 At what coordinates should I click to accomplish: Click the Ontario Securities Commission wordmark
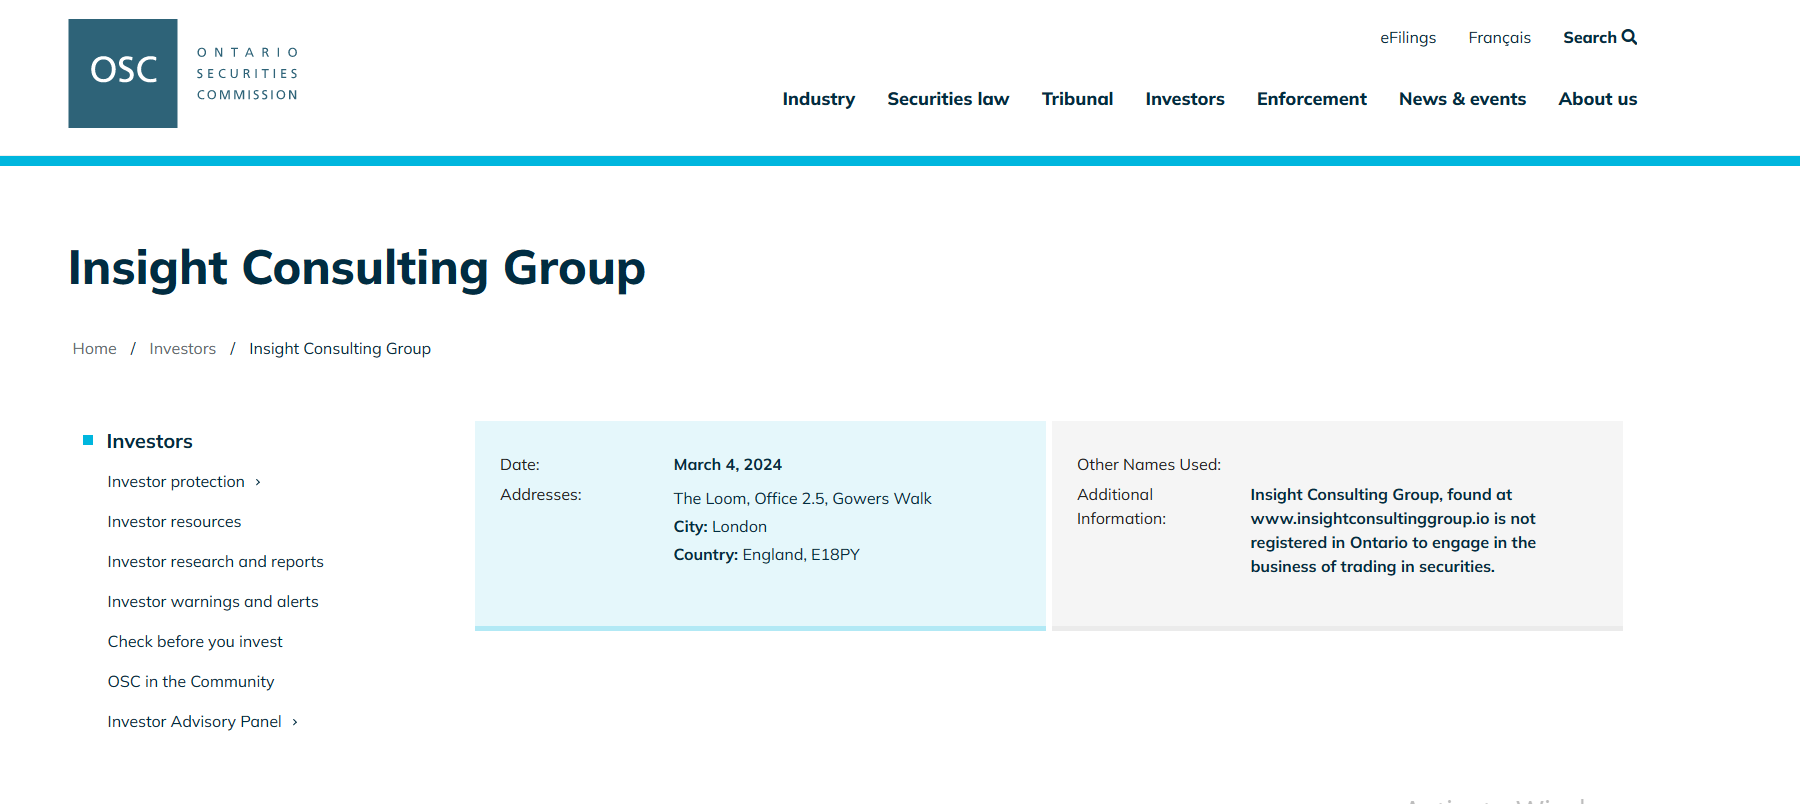[247, 74]
